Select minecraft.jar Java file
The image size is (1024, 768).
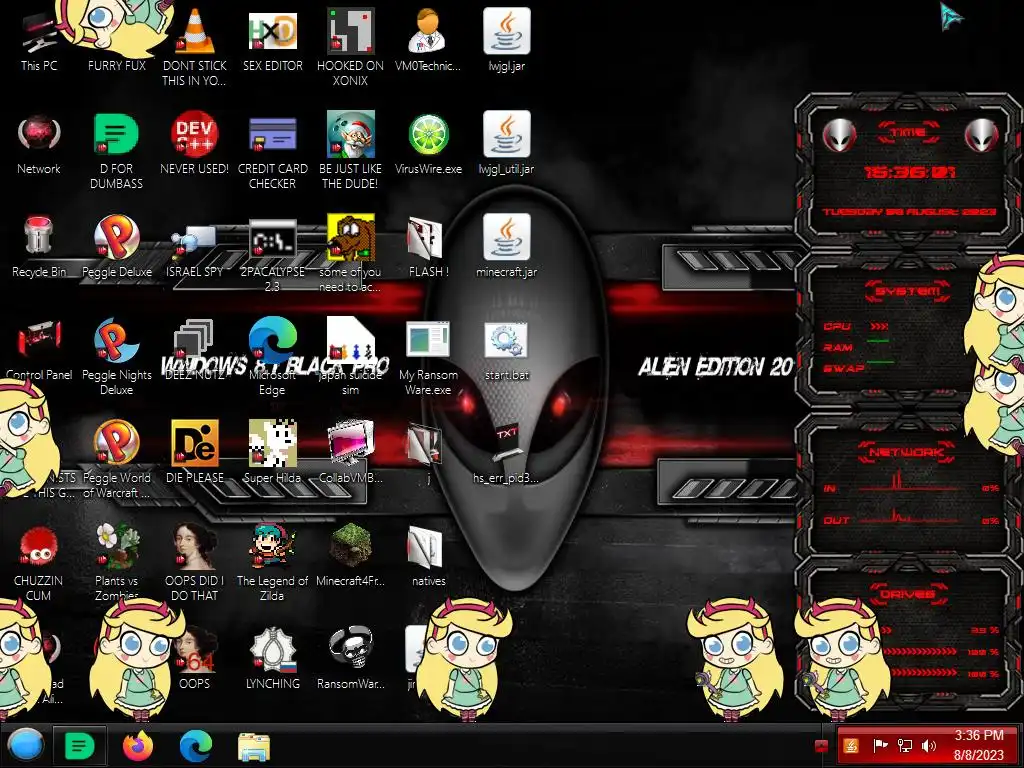coord(506,236)
